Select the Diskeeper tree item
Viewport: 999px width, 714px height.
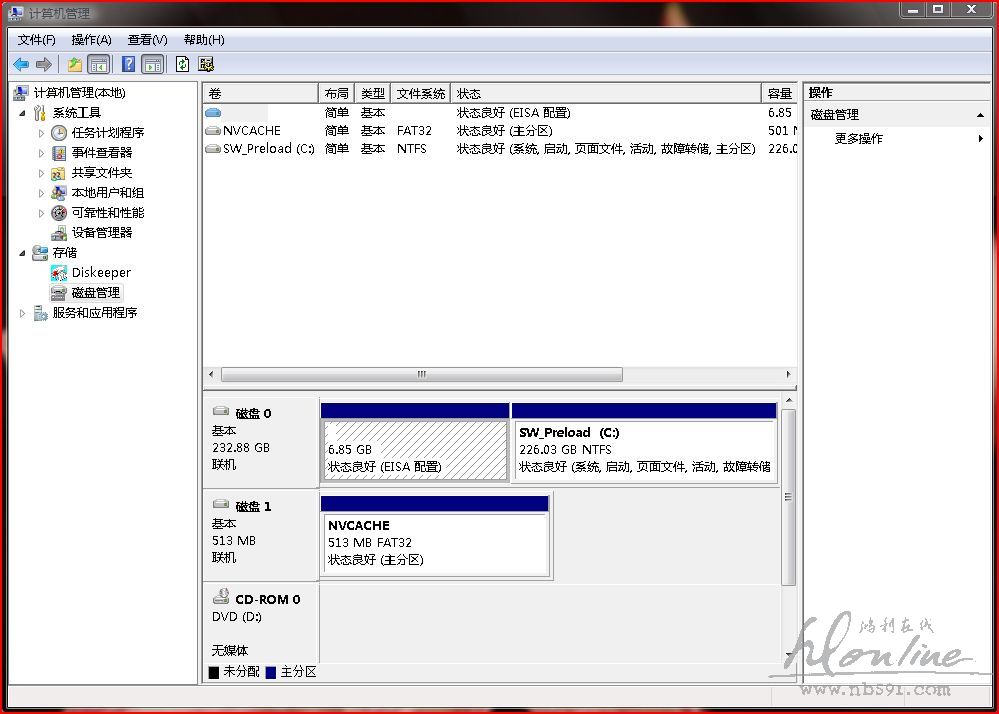click(x=101, y=272)
